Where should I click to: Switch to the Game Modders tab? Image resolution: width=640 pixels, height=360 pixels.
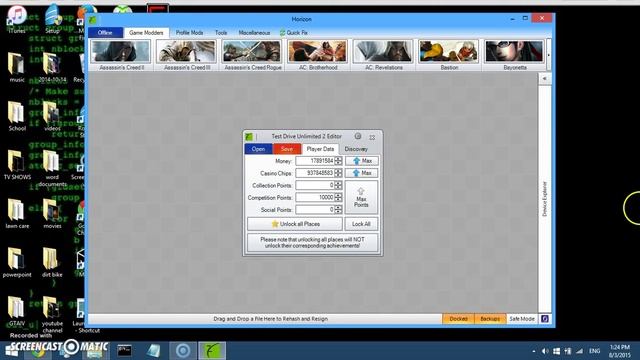tap(146, 33)
